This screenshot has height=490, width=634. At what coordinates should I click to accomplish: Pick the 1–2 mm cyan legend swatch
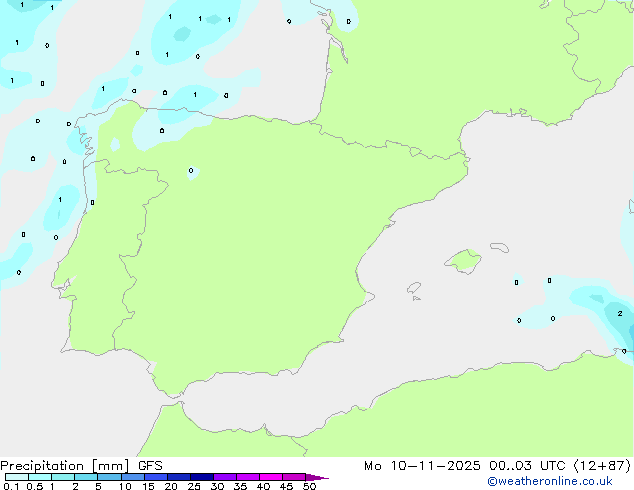(63, 477)
